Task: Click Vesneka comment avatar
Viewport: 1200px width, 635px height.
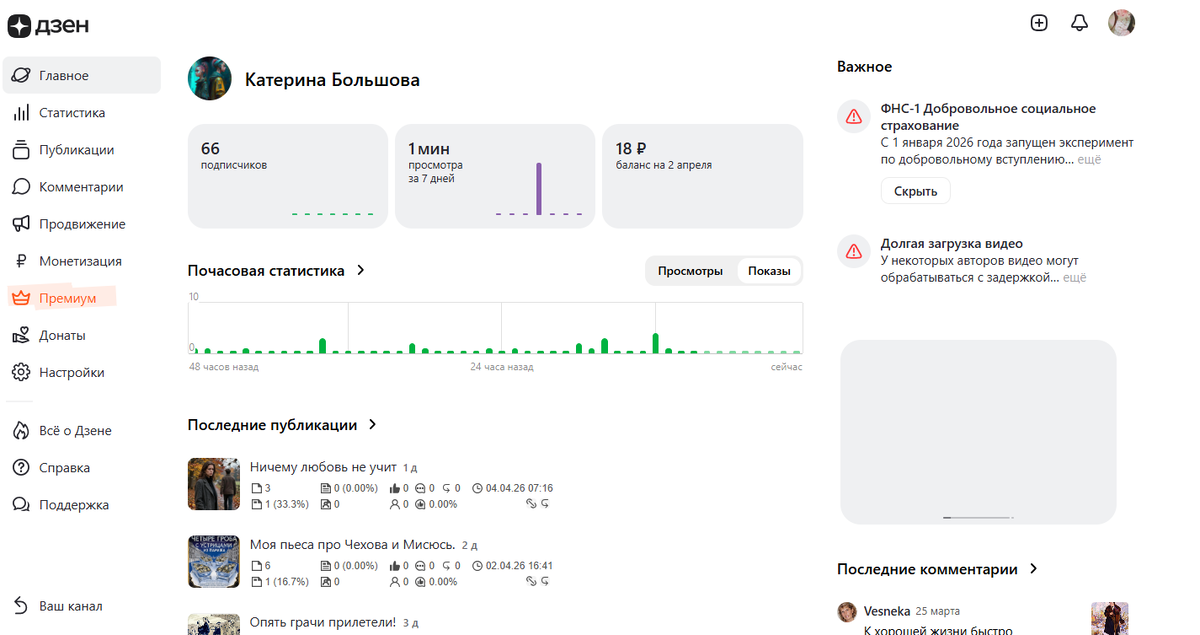Action: pos(847,611)
